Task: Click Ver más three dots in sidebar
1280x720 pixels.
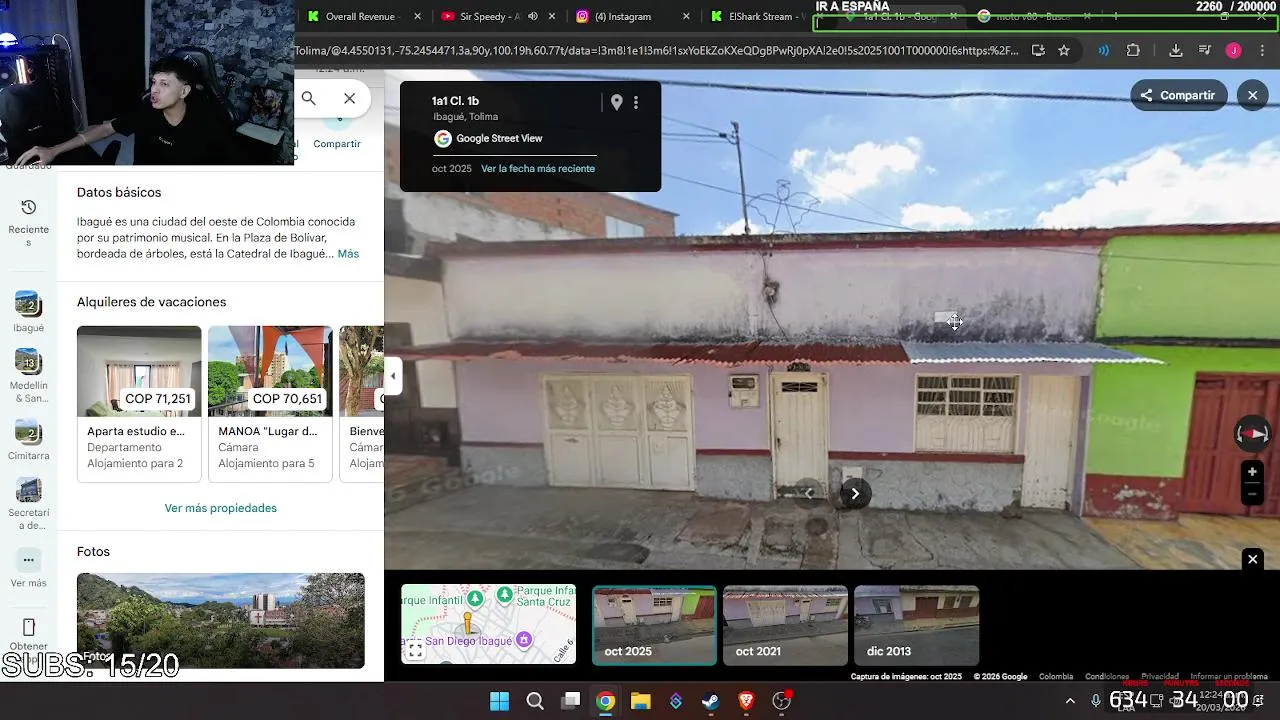Action: [29, 560]
